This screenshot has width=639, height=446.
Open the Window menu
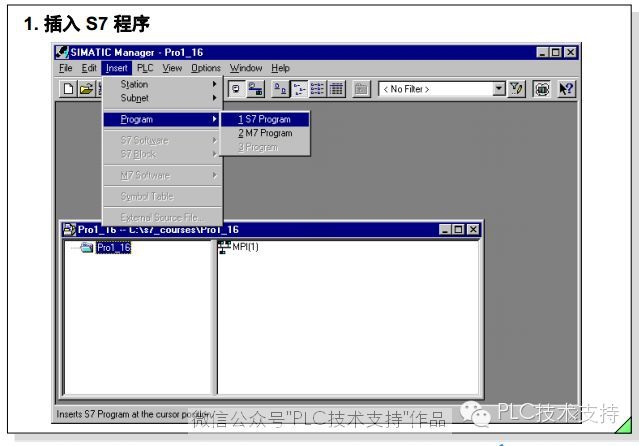pyautogui.click(x=246, y=68)
